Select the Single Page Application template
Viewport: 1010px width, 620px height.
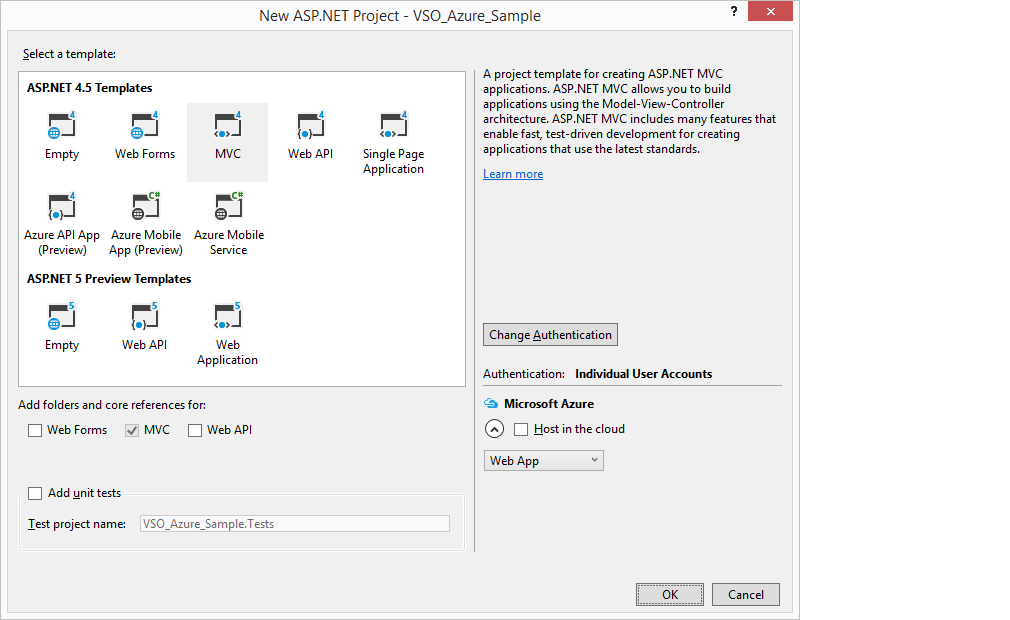coord(393,127)
